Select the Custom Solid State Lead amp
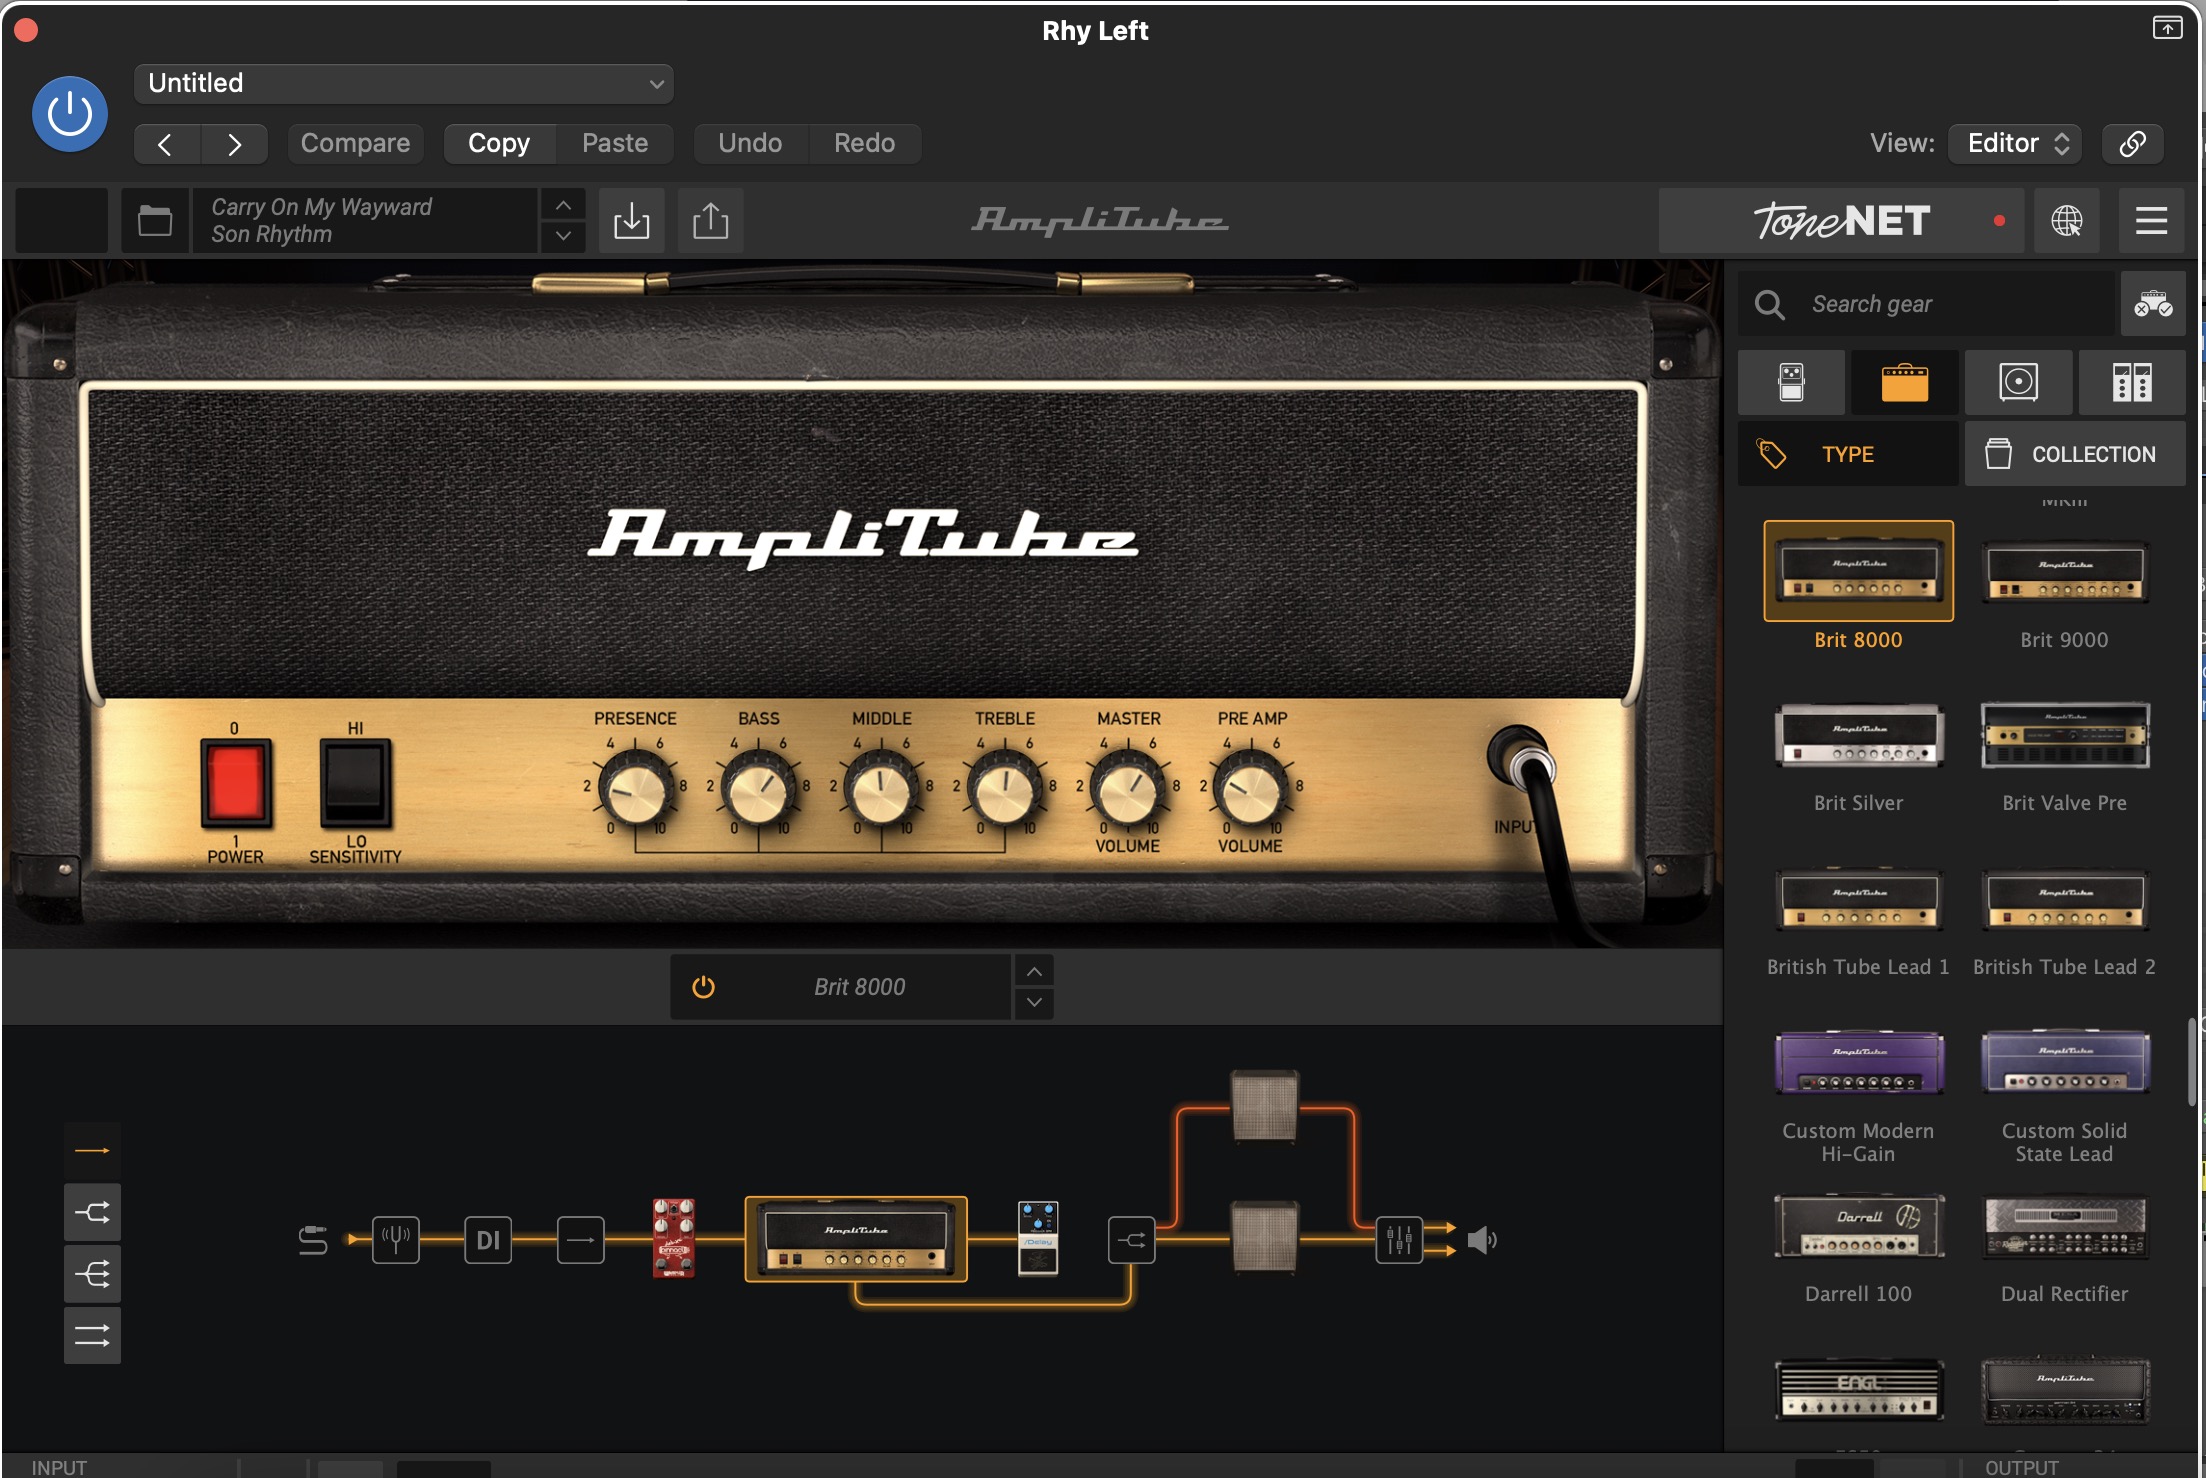The width and height of the screenshot is (2206, 1478). coord(2064,1064)
